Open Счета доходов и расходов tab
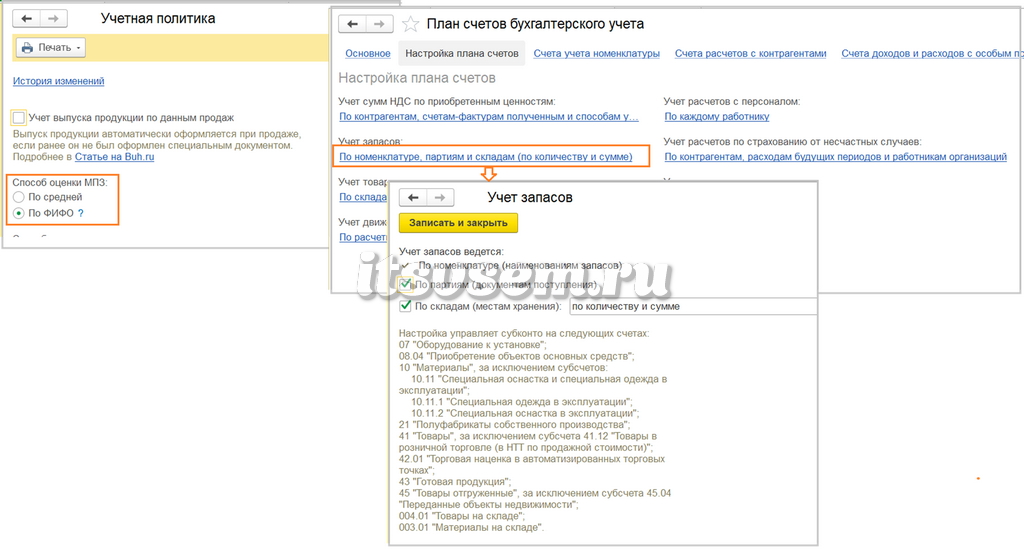This screenshot has width=1024, height=549. point(931,54)
